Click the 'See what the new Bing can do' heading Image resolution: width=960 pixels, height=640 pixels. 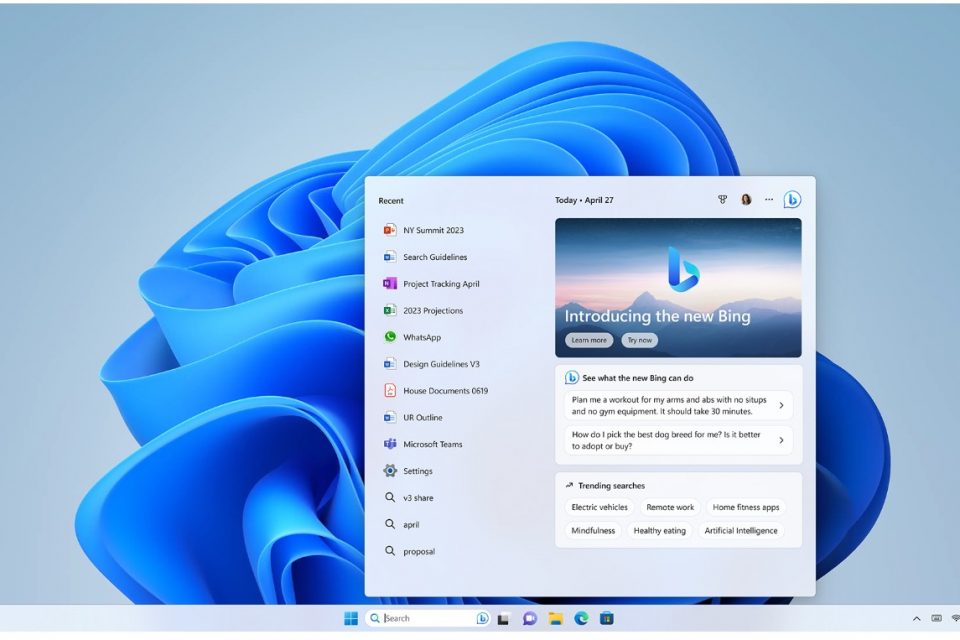637,378
